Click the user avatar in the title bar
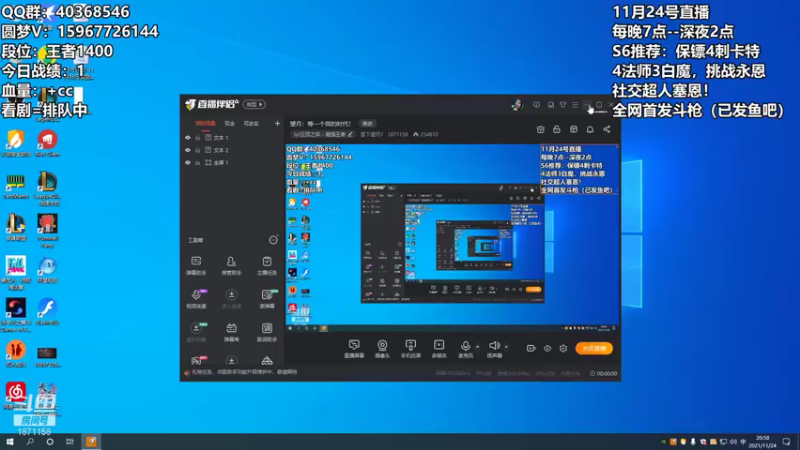 (517, 105)
